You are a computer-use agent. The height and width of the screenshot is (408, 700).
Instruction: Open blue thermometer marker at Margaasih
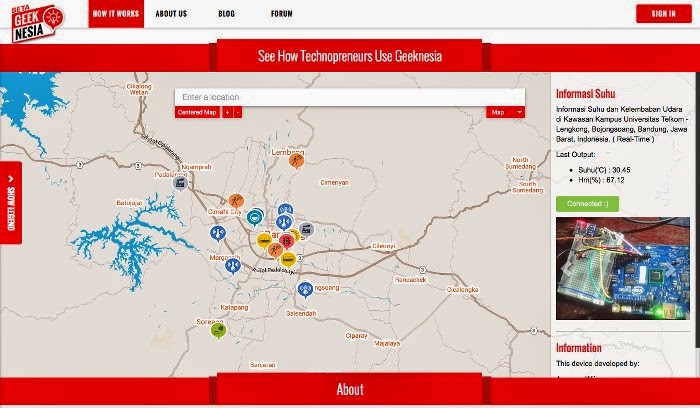pos(233,266)
